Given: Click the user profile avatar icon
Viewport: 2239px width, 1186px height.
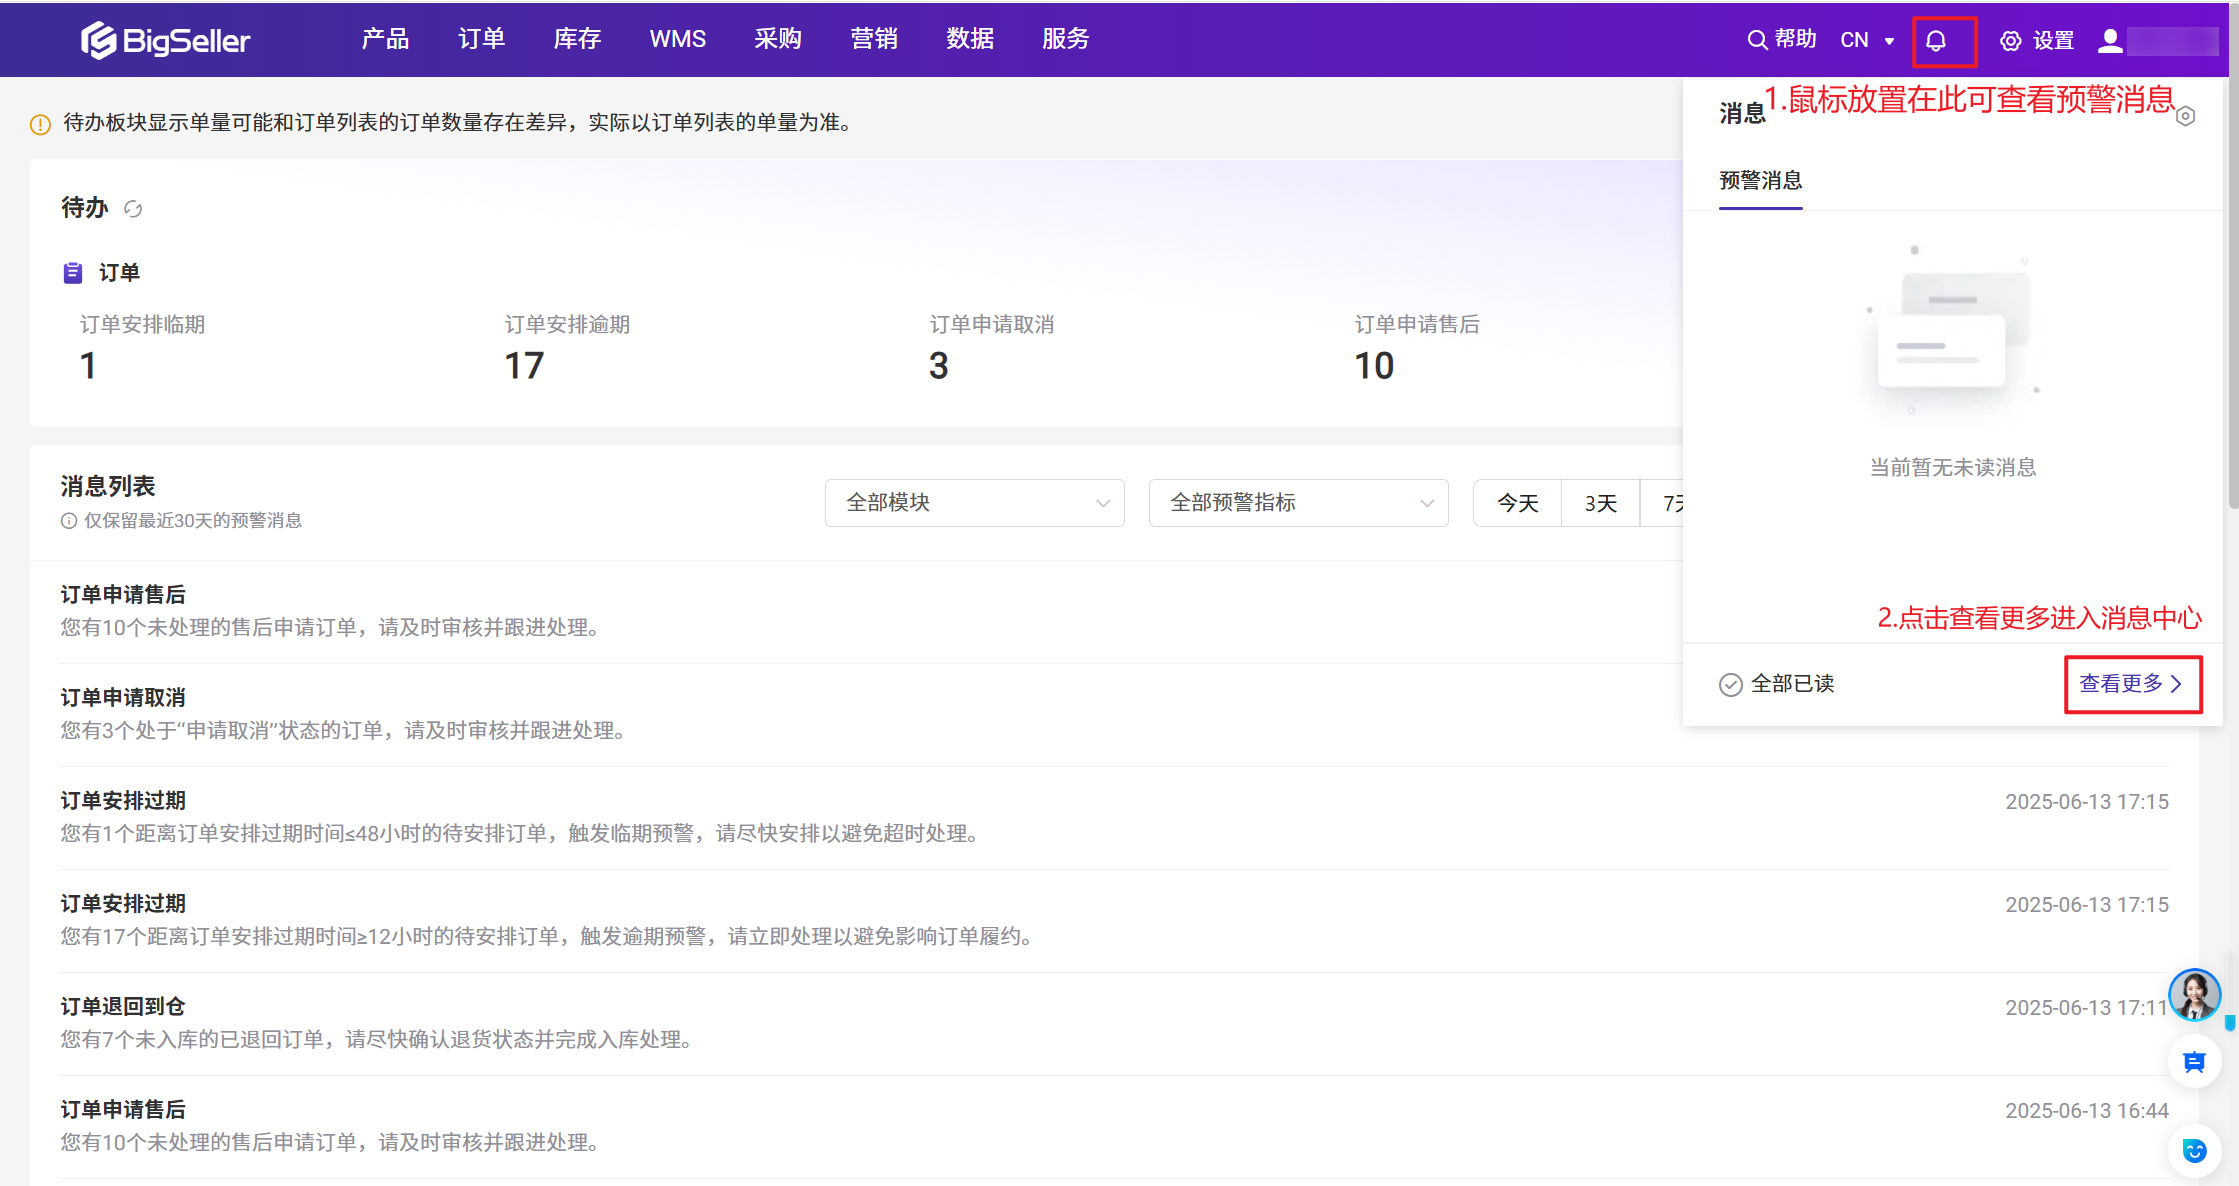Looking at the screenshot, I should pos(2110,40).
